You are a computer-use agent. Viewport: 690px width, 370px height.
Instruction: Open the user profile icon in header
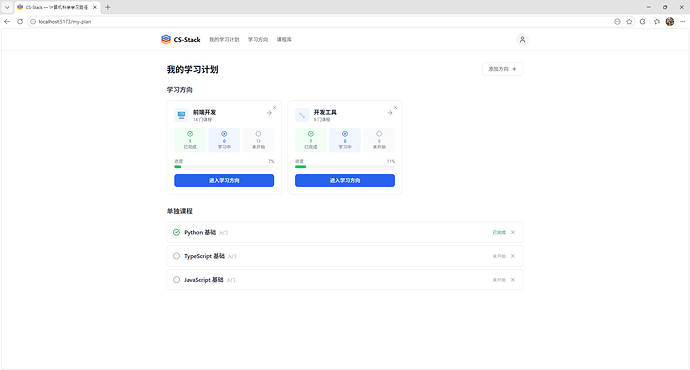pos(522,40)
